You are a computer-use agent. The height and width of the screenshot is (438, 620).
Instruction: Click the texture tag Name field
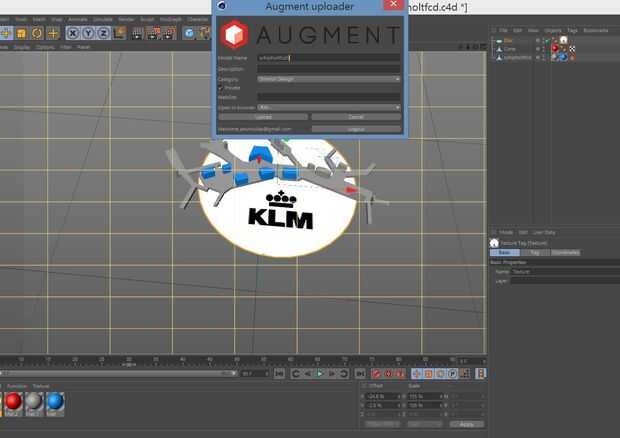pyautogui.click(x=566, y=272)
